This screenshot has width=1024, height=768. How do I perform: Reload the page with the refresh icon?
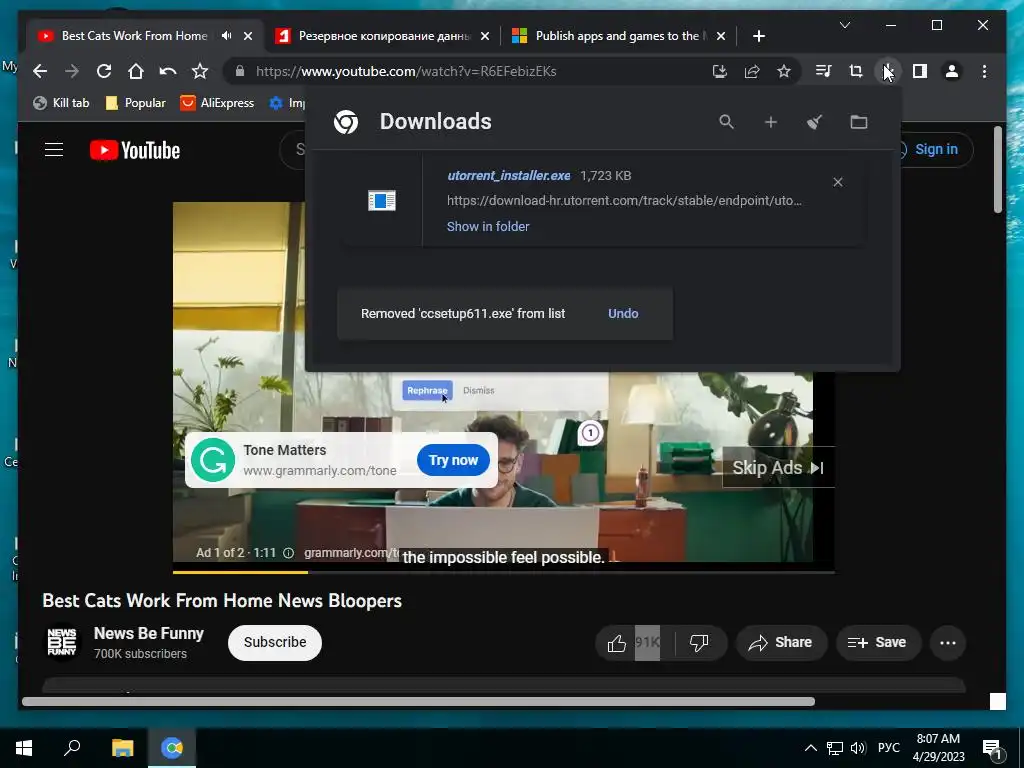coord(104,71)
